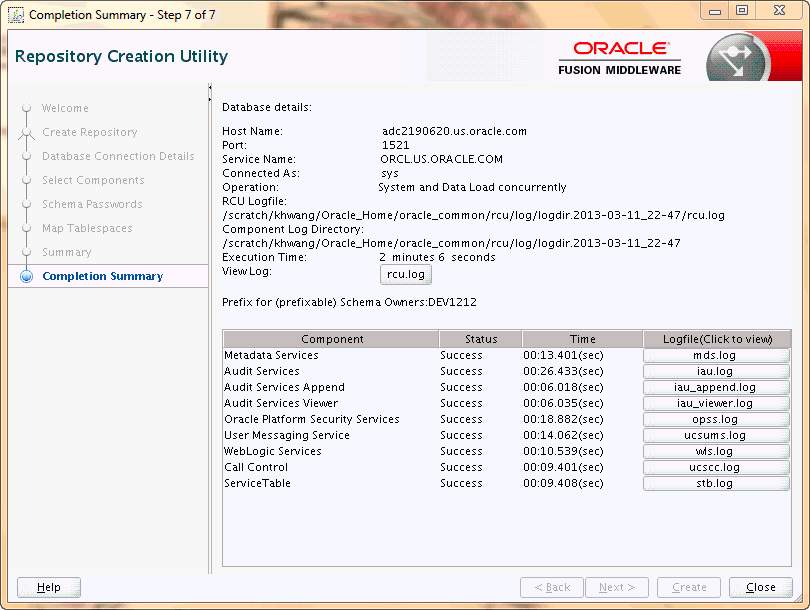Image resolution: width=810 pixels, height=610 pixels.
Task: View the iau_append.log logfile
Action: point(716,387)
